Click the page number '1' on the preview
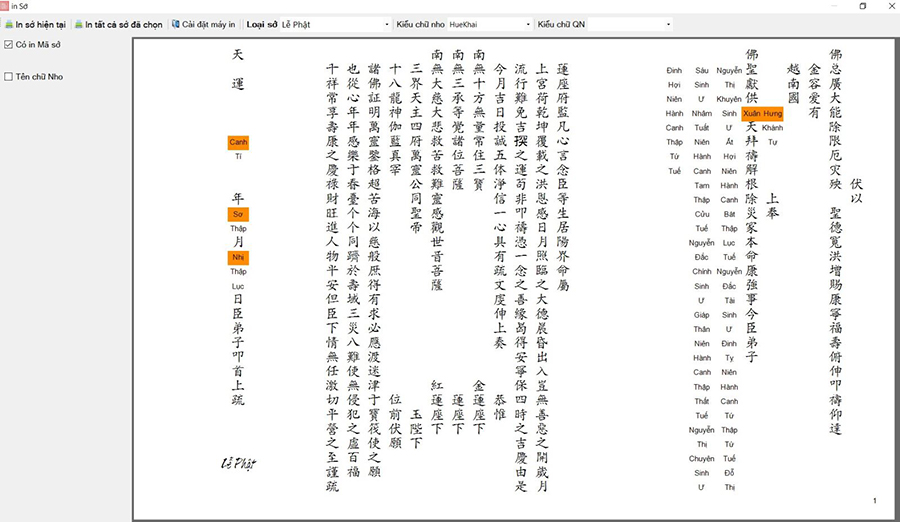900x522 pixels. coord(875,501)
